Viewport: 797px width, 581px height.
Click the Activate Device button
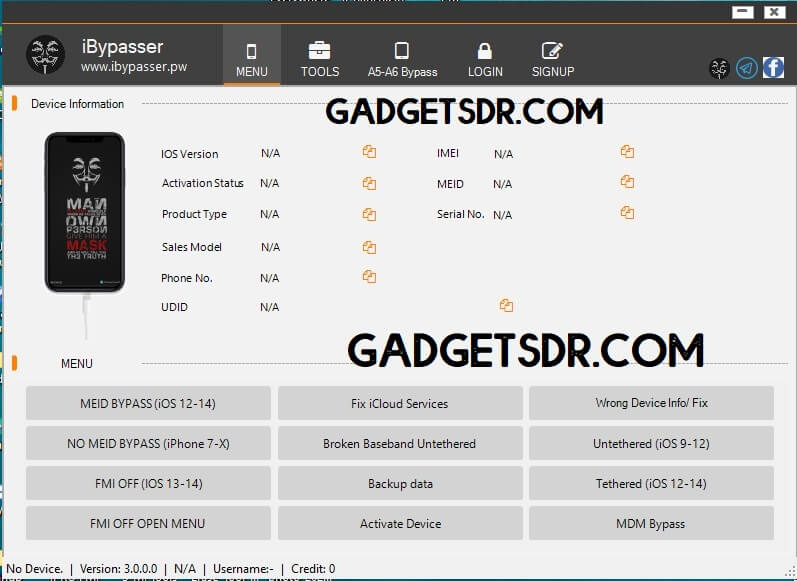[400, 523]
